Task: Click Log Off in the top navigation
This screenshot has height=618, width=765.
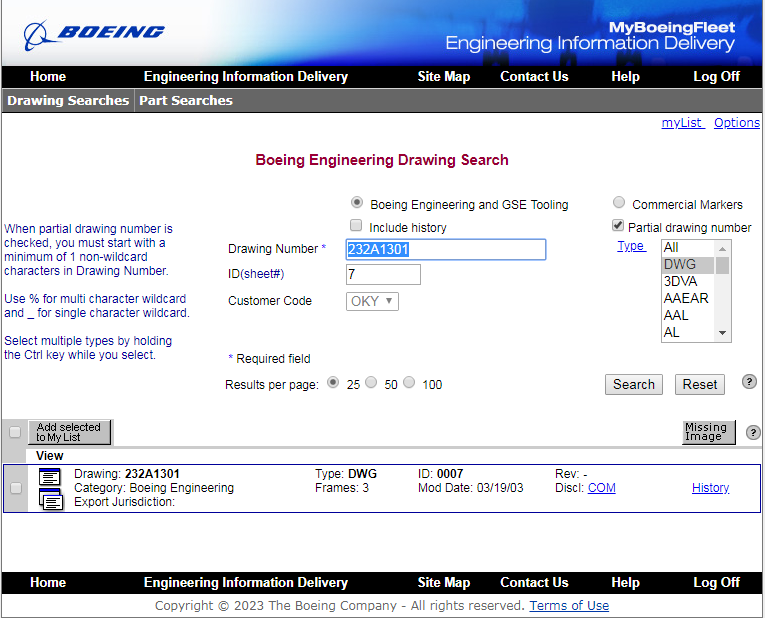Action: pyautogui.click(x=716, y=77)
